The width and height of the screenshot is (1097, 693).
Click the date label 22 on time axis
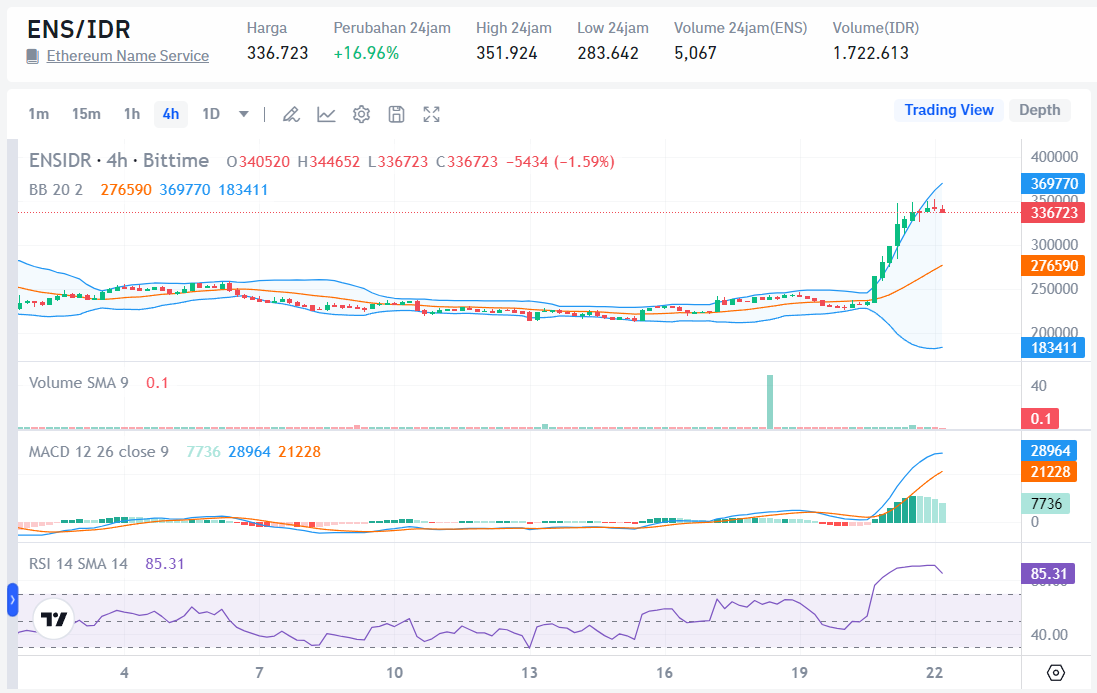934,673
